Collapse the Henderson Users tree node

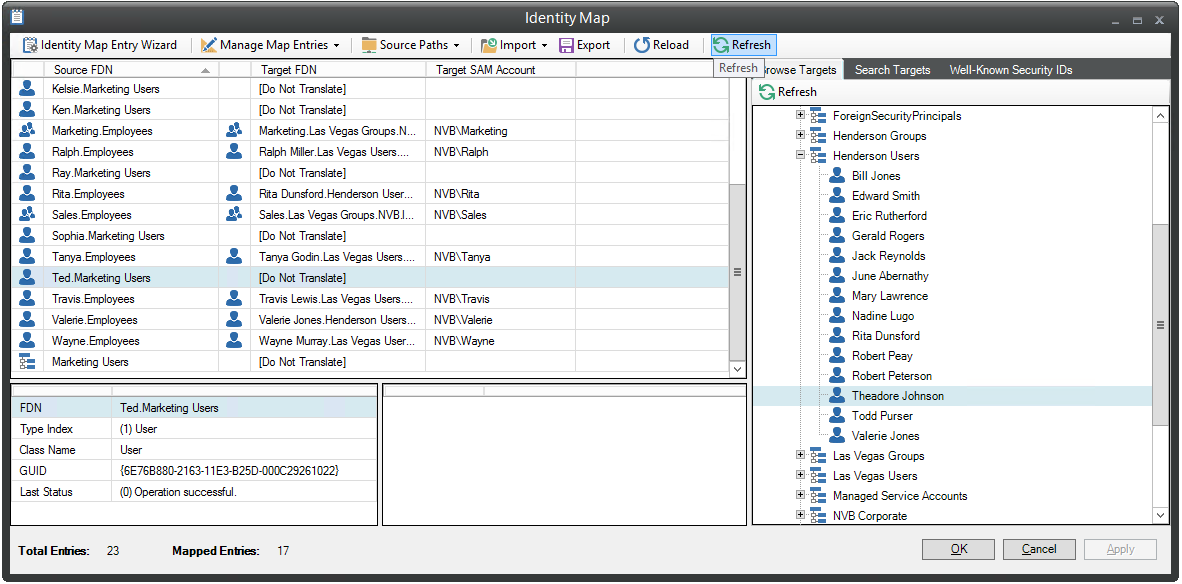click(x=801, y=155)
